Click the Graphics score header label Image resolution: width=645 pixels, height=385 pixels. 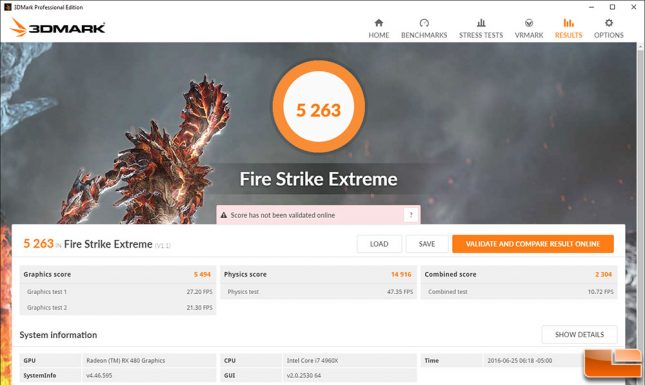point(47,274)
